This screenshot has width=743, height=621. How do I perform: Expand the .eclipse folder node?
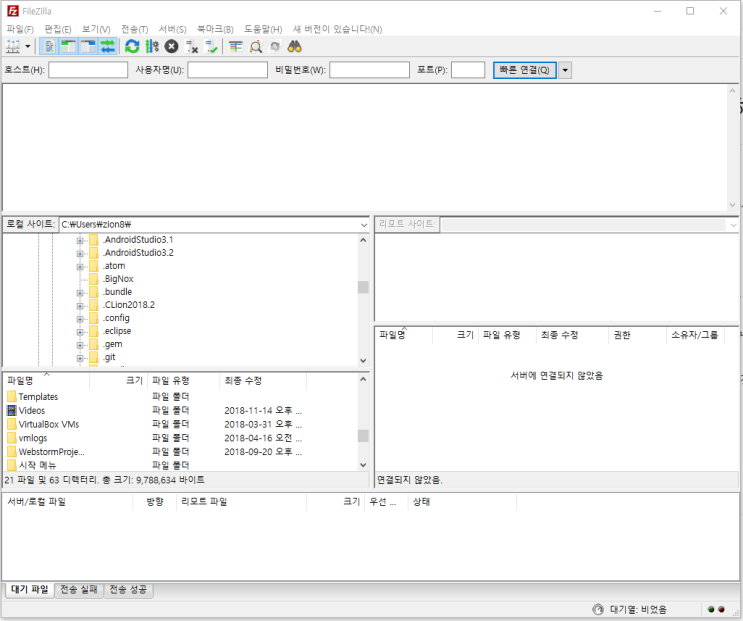pos(80,332)
